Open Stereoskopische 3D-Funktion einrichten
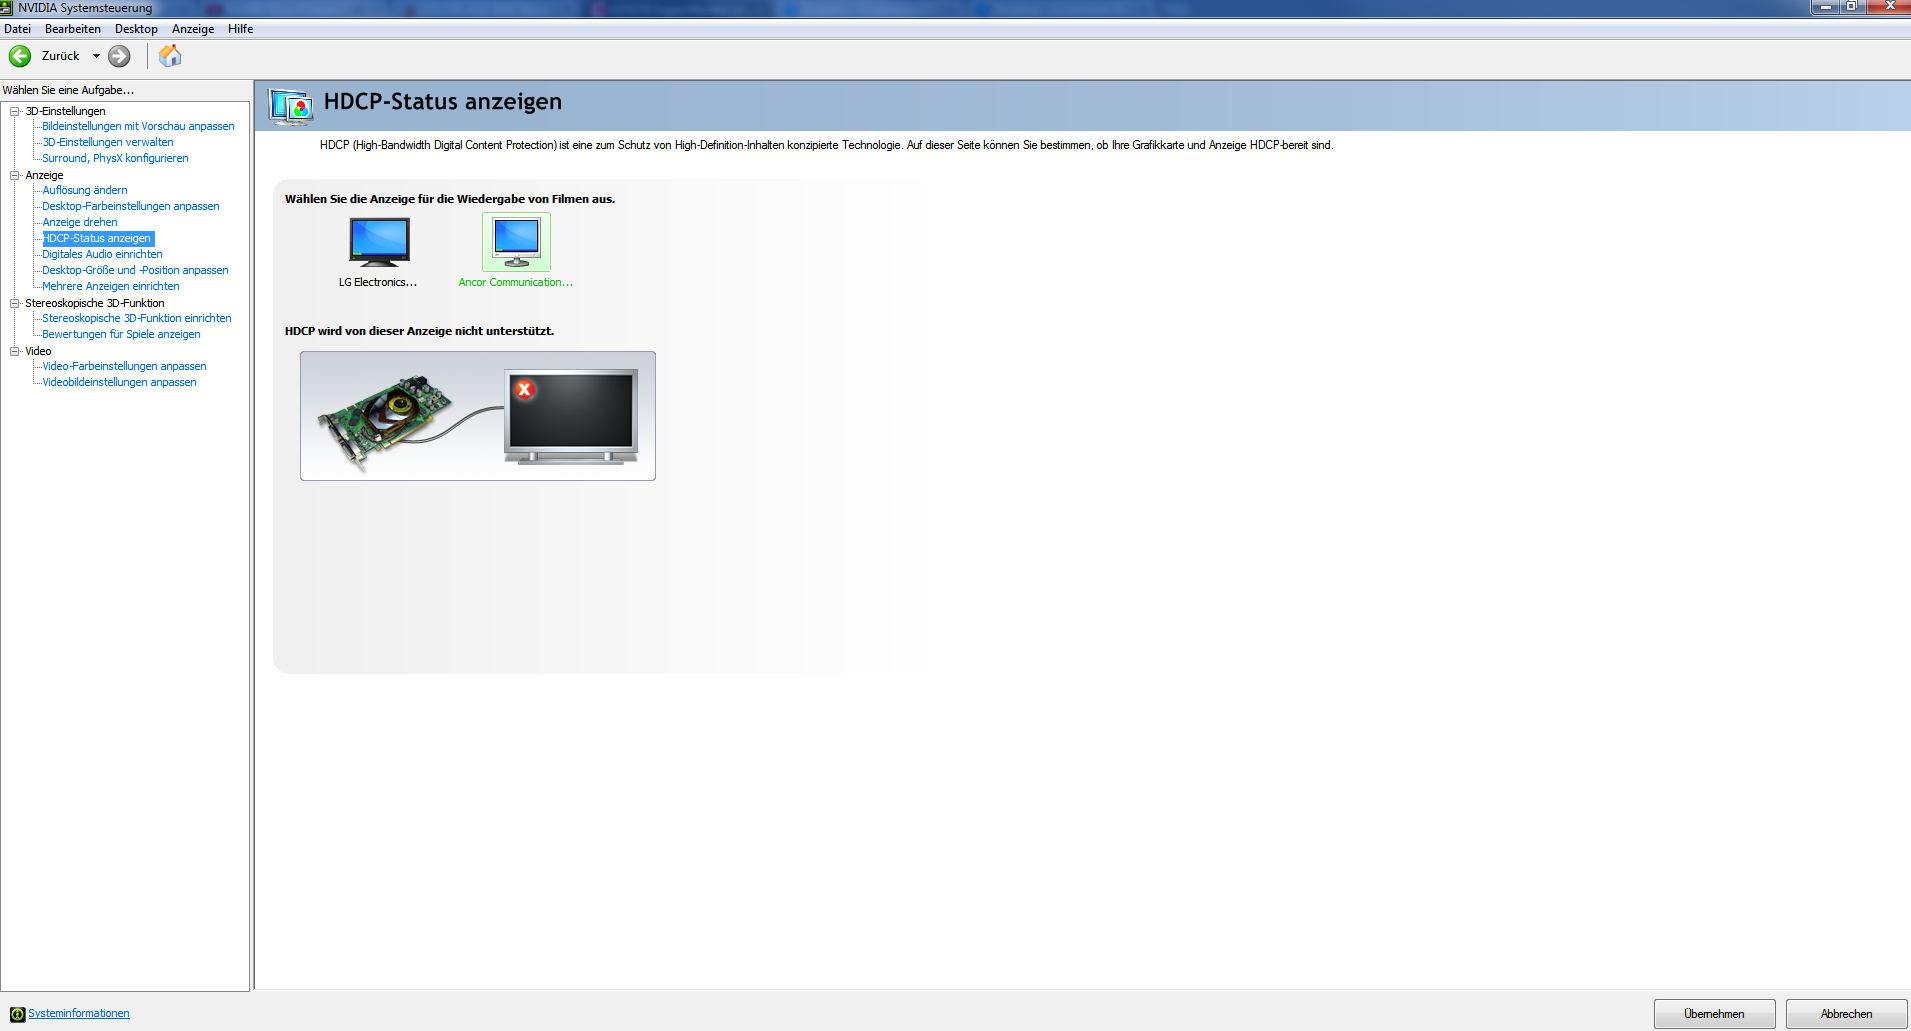The image size is (1911, 1031). [x=137, y=318]
